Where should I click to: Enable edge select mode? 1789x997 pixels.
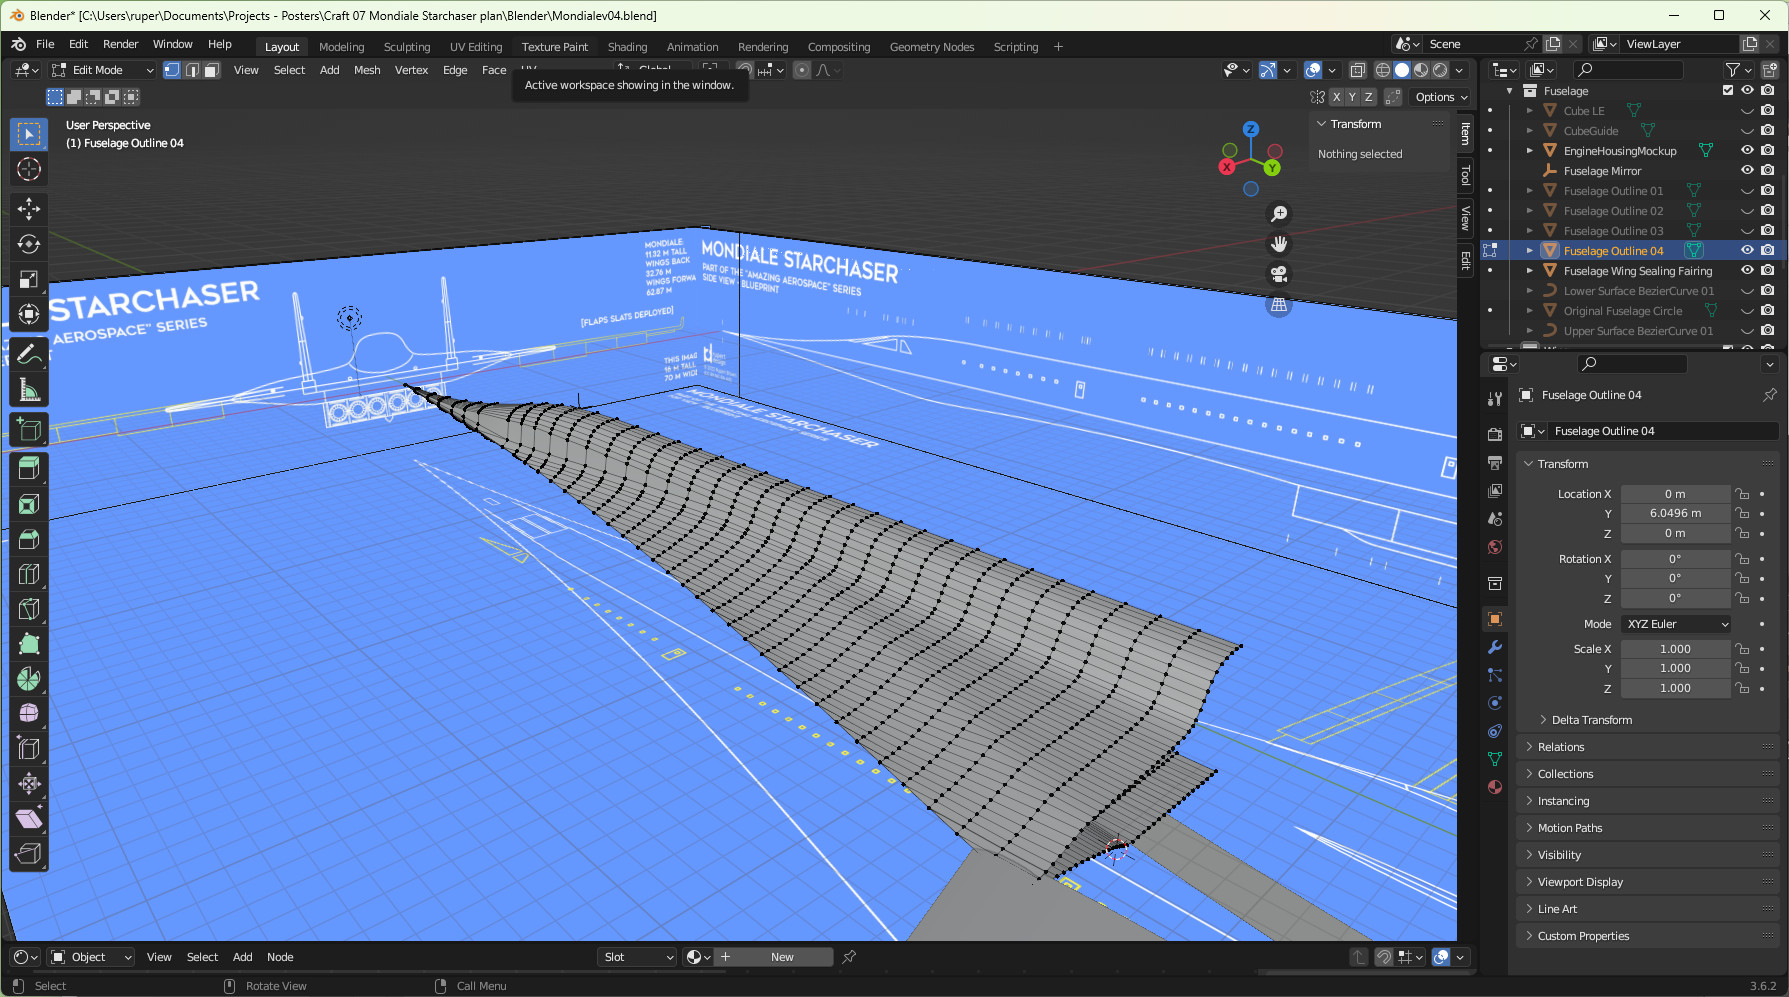click(192, 70)
